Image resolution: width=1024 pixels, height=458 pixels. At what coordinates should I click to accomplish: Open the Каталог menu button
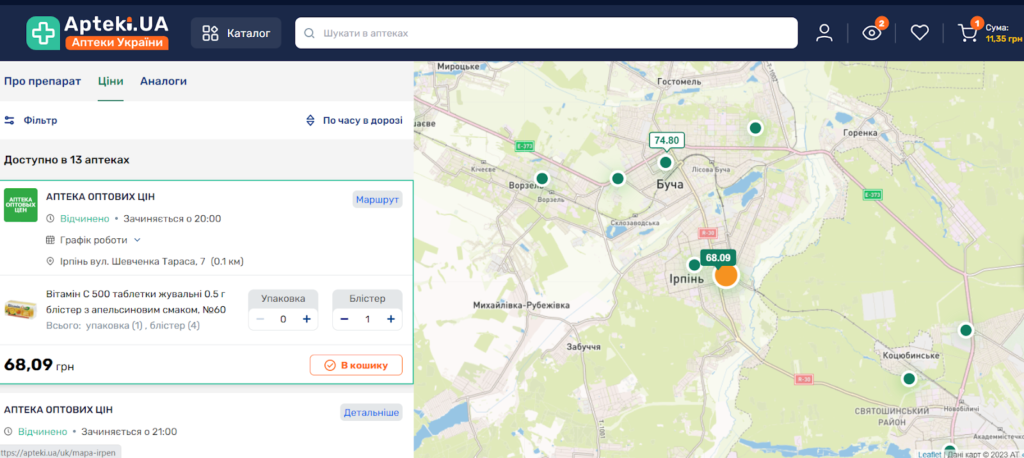click(x=236, y=33)
